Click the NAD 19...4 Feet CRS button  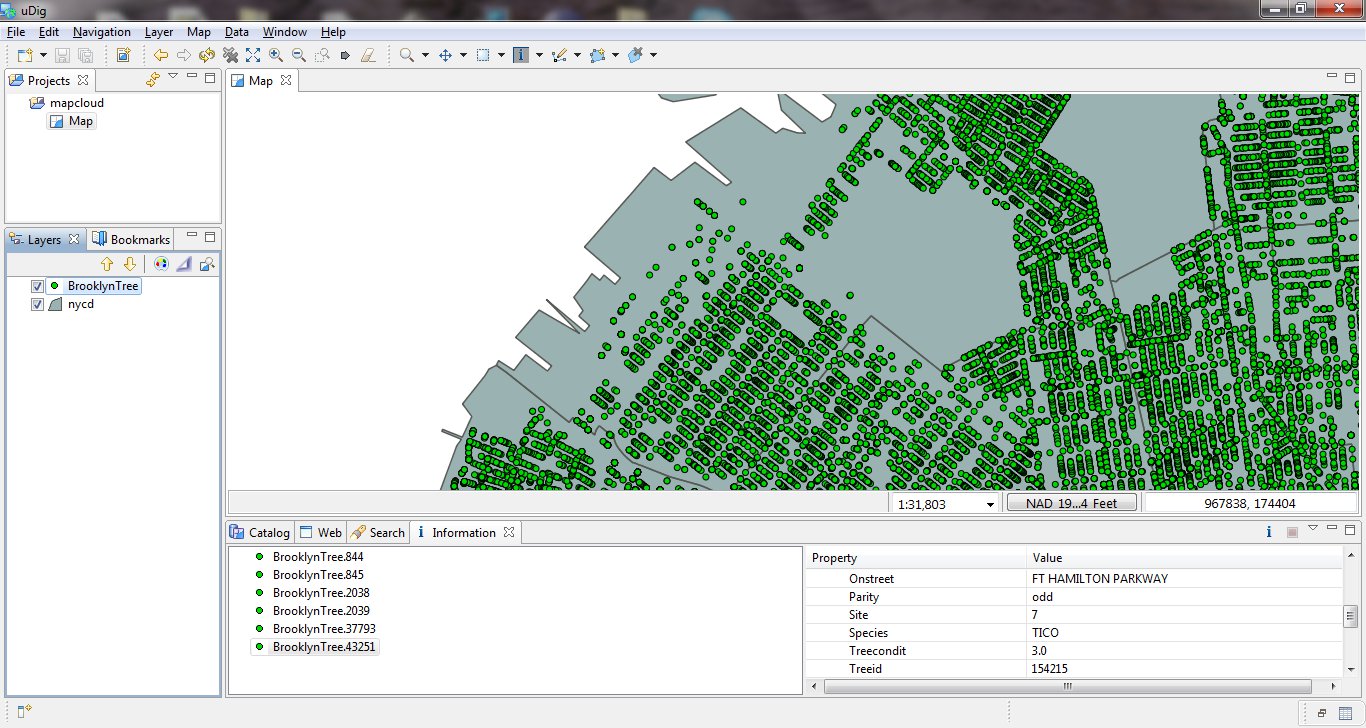tap(1071, 503)
